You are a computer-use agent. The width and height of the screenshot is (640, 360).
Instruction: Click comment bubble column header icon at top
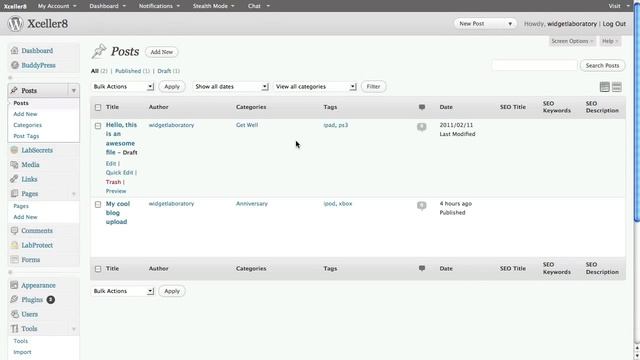click(422, 107)
